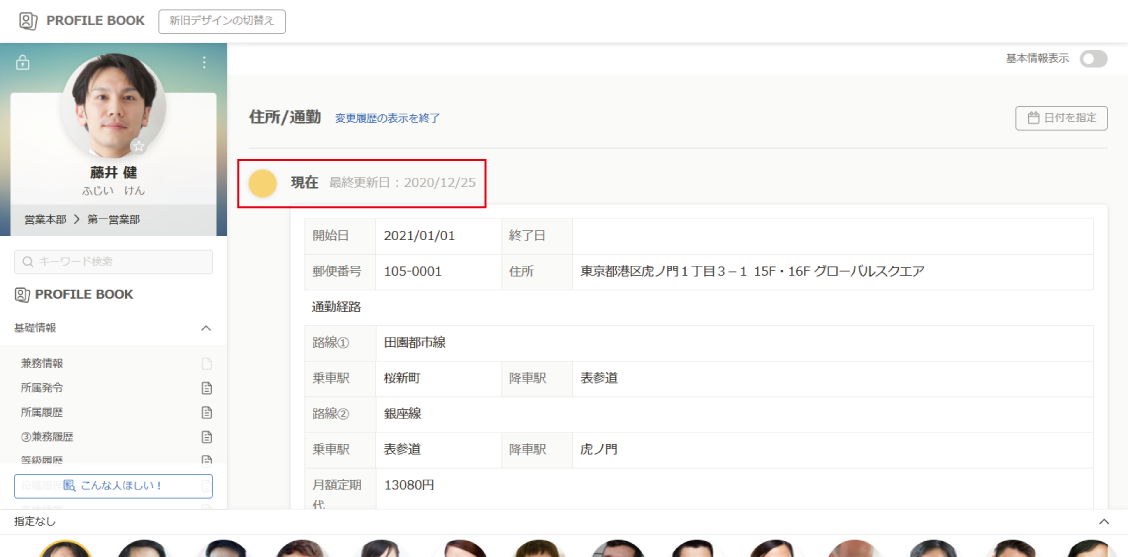Collapse the 基礎情報 section

coord(206,328)
